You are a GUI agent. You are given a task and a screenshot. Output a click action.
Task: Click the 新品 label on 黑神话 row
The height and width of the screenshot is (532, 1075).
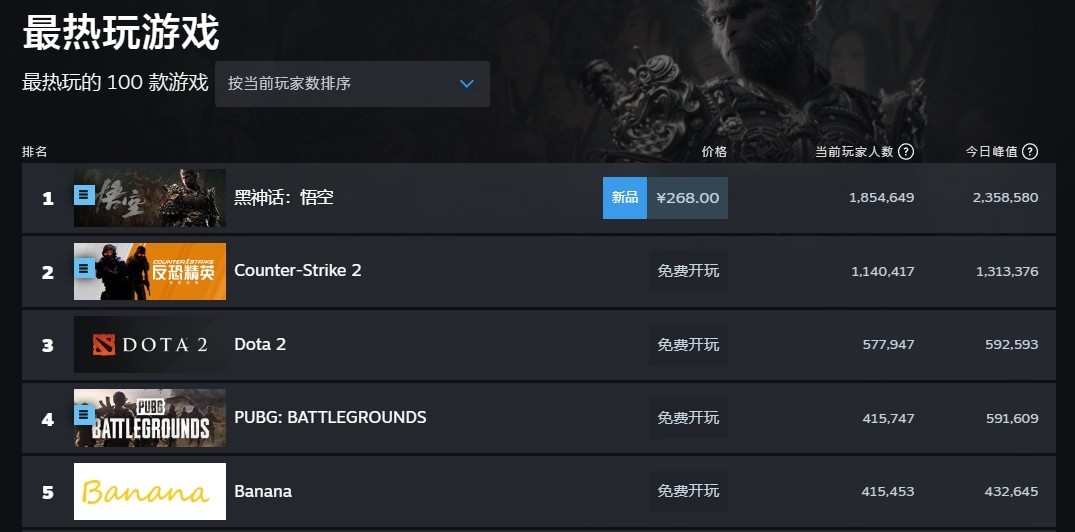pos(625,198)
